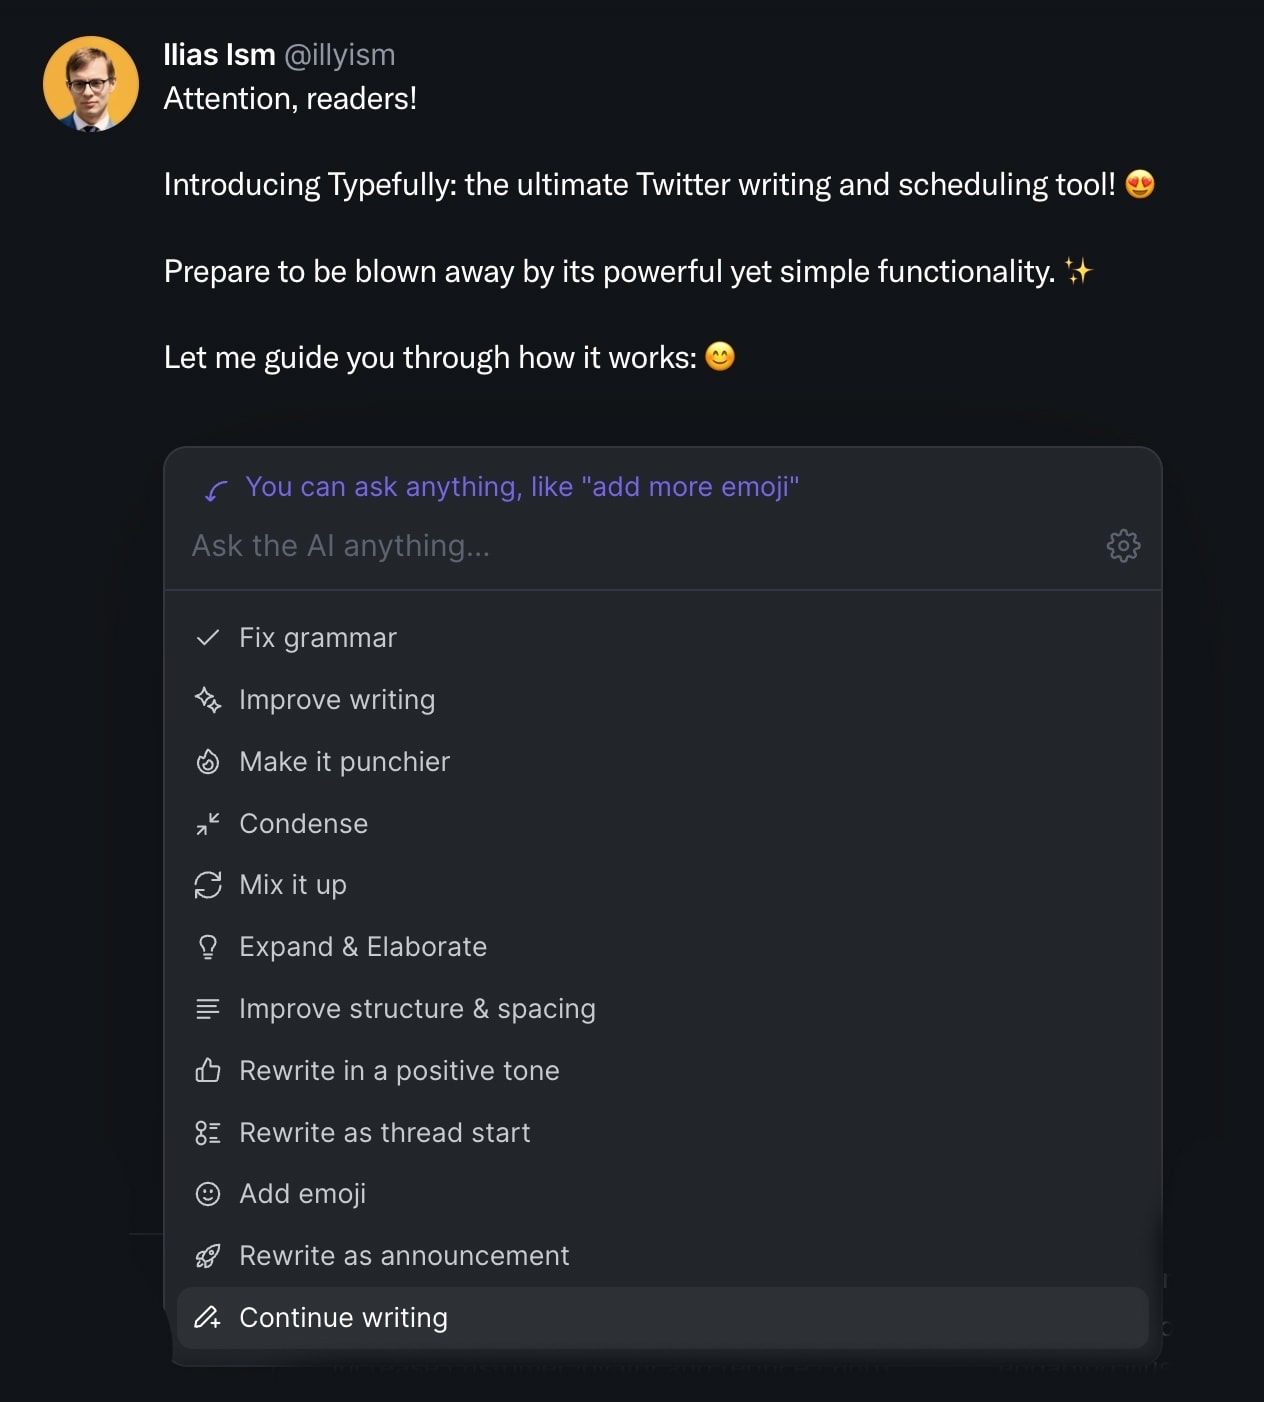This screenshot has width=1264, height=1402.
Task: Click the flame icon beside Make it punchier
Action: click(x=208, y=761)
